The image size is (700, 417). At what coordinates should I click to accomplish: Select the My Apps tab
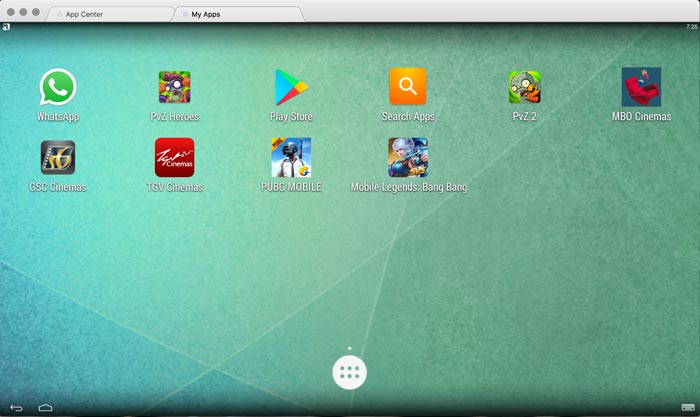point(239,14)
